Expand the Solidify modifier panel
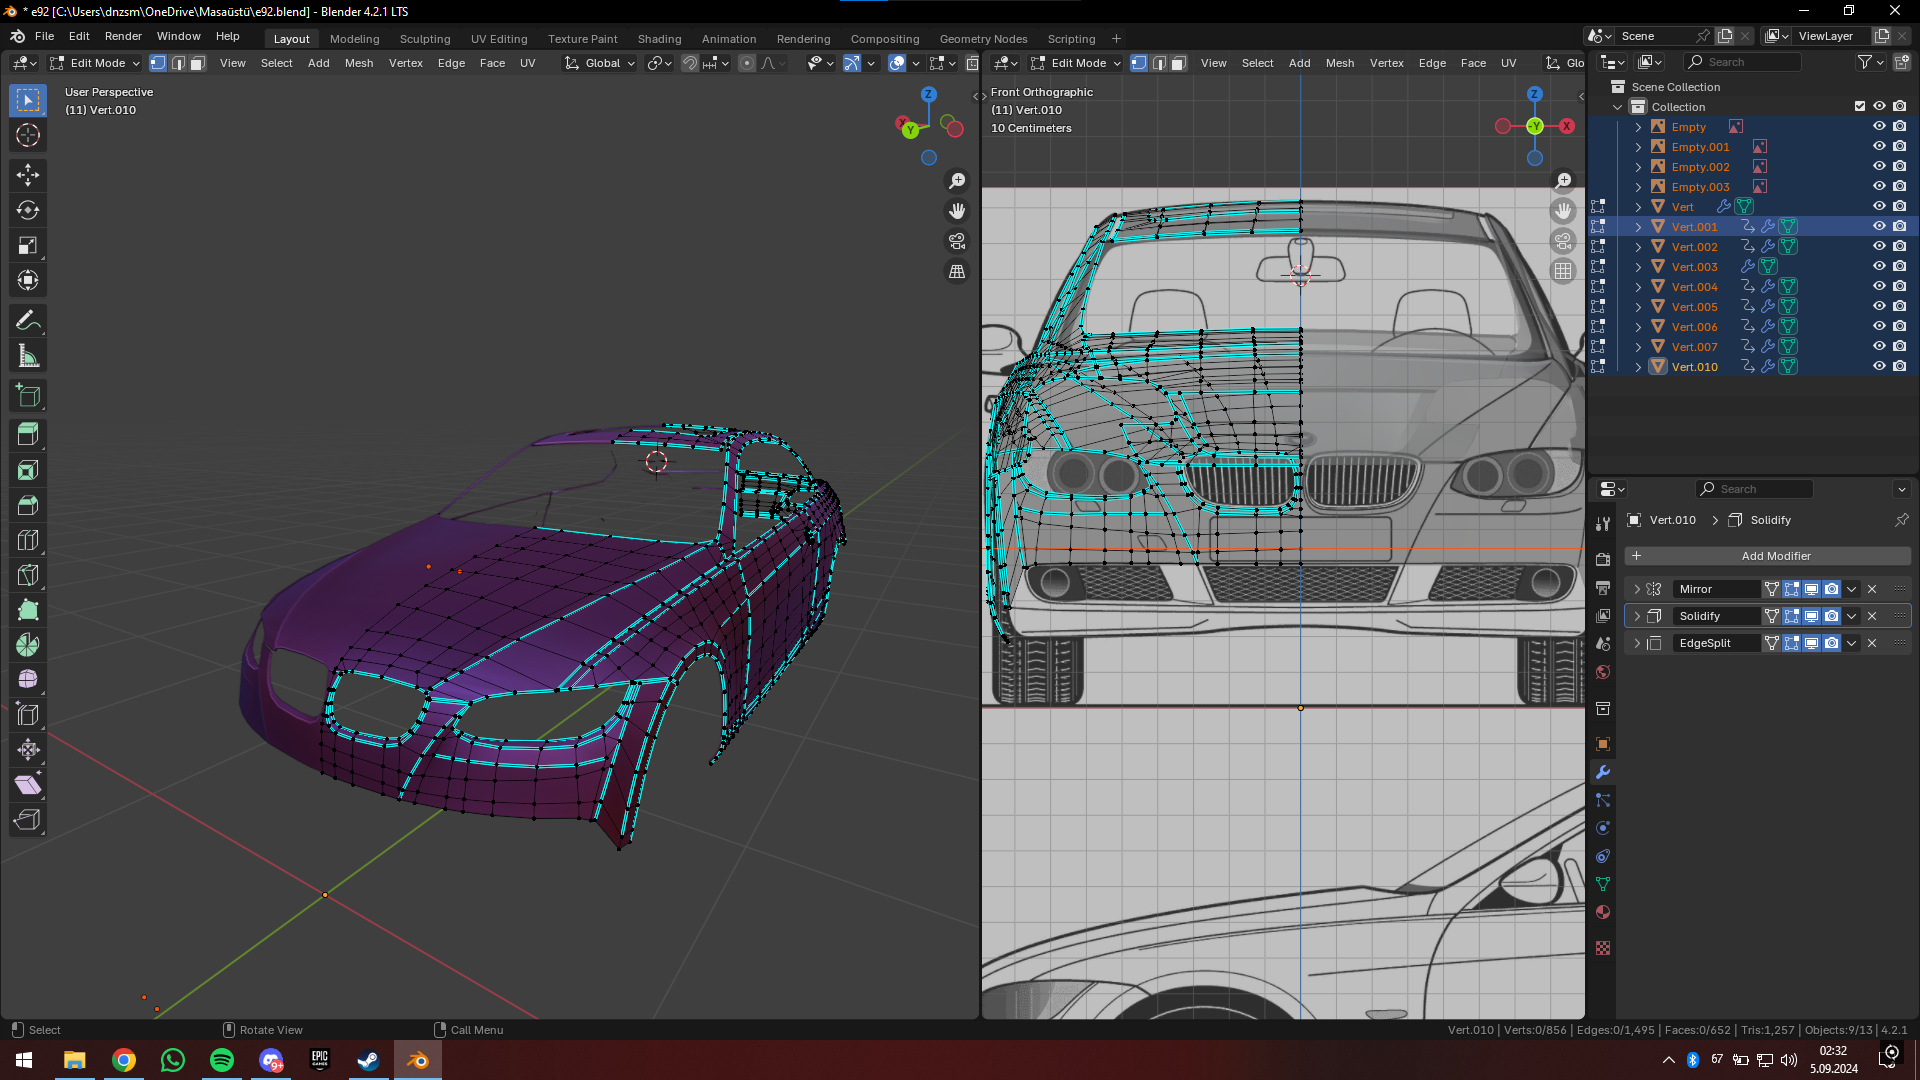The width and height of the screenshot is (1920, 1080). point(1637,616)
